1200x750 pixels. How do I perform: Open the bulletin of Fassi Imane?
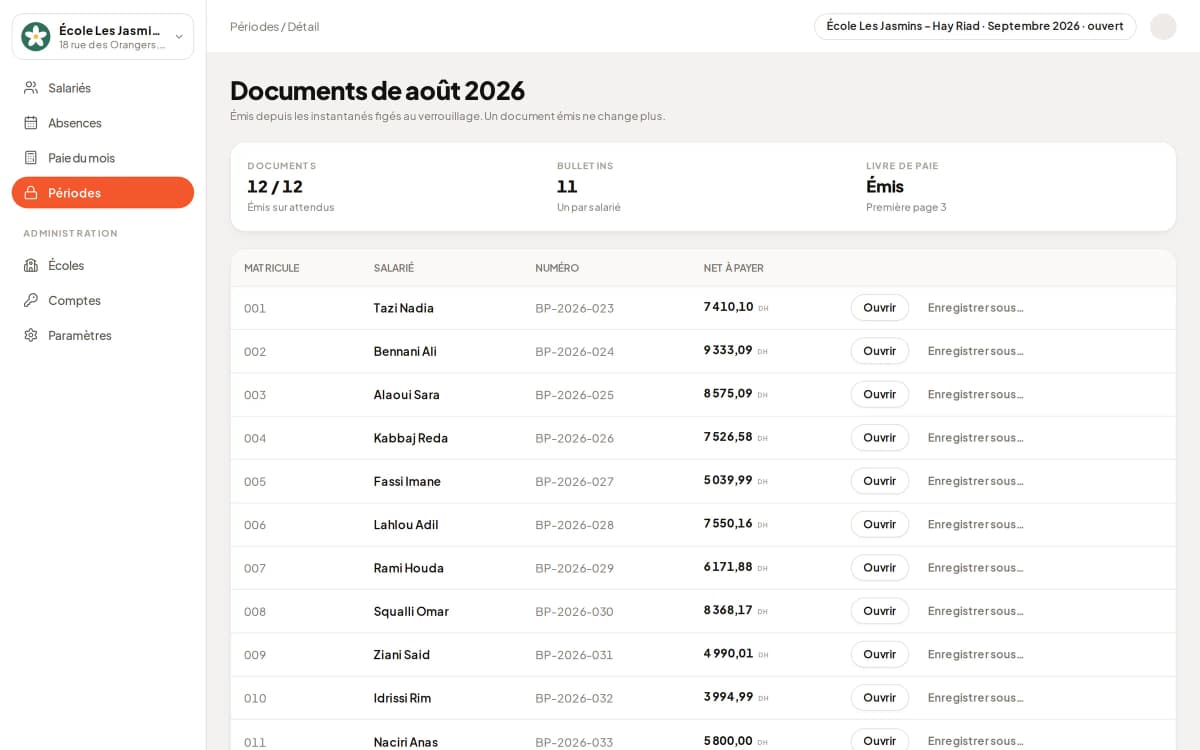pyautogui.click(x=880, y=481)
